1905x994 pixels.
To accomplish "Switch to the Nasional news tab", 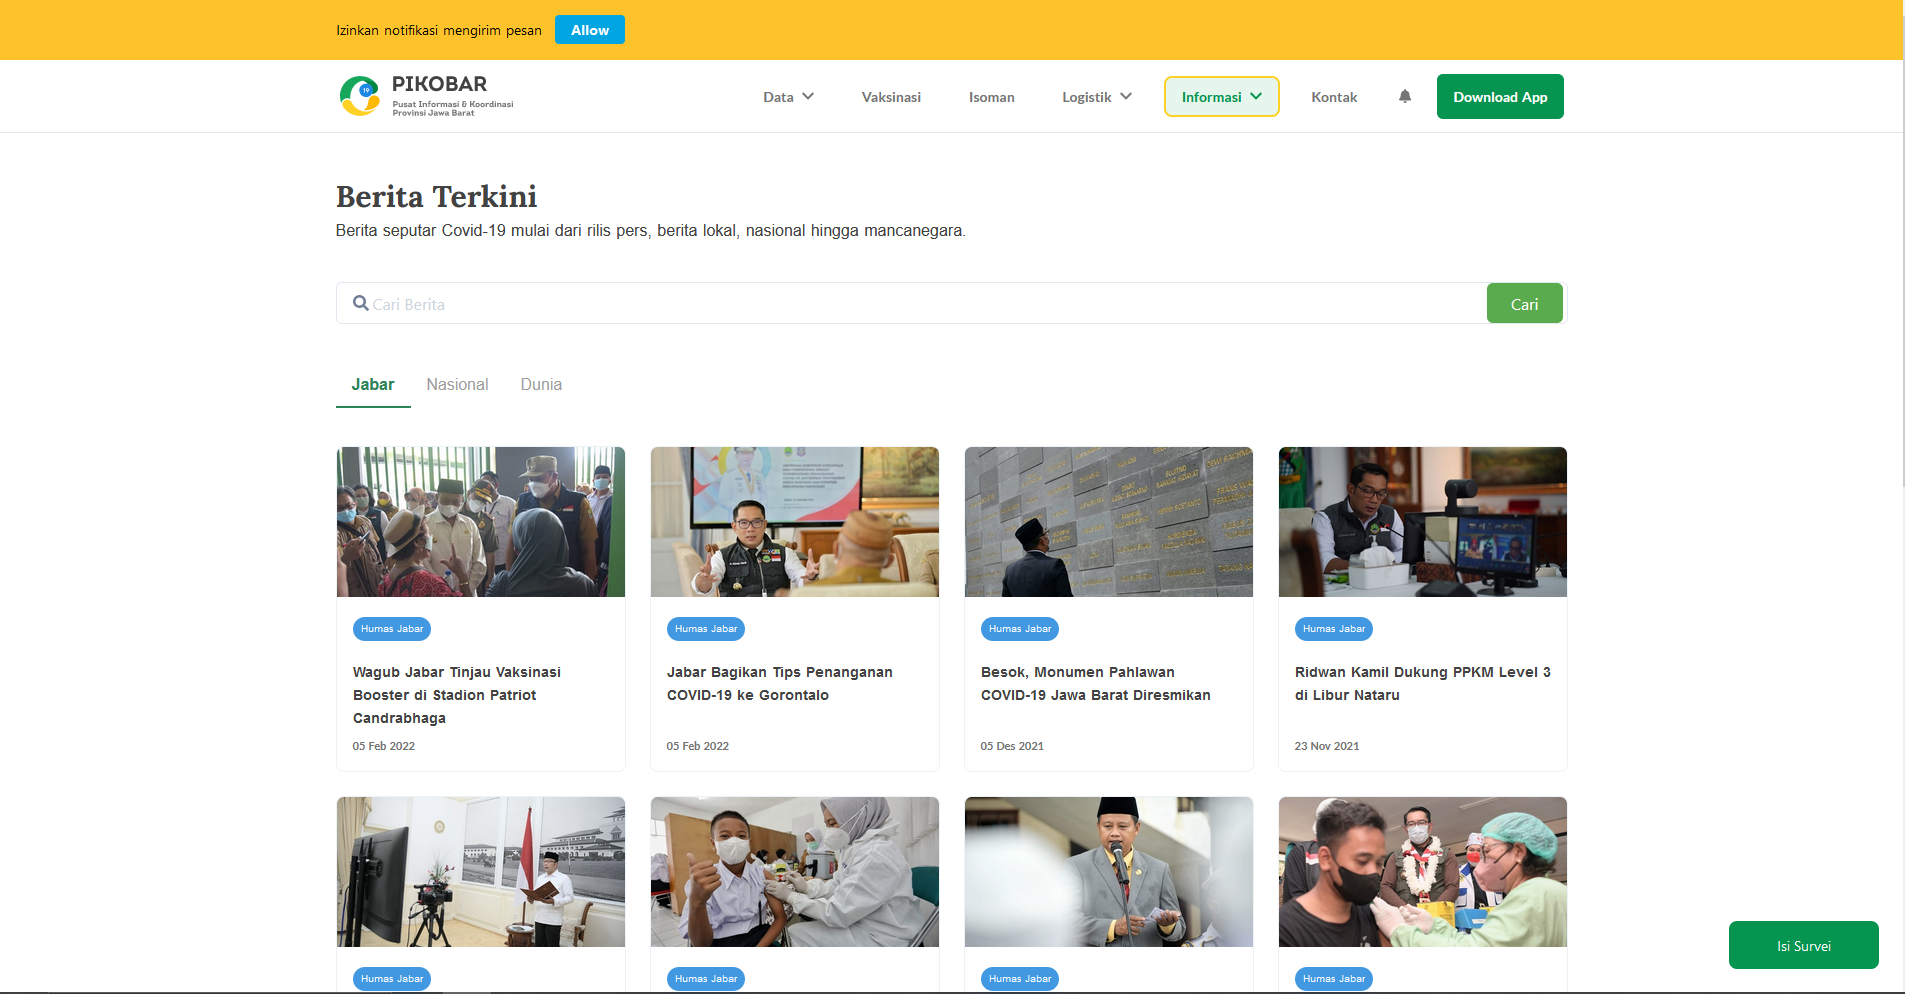I will click(457, 385).
